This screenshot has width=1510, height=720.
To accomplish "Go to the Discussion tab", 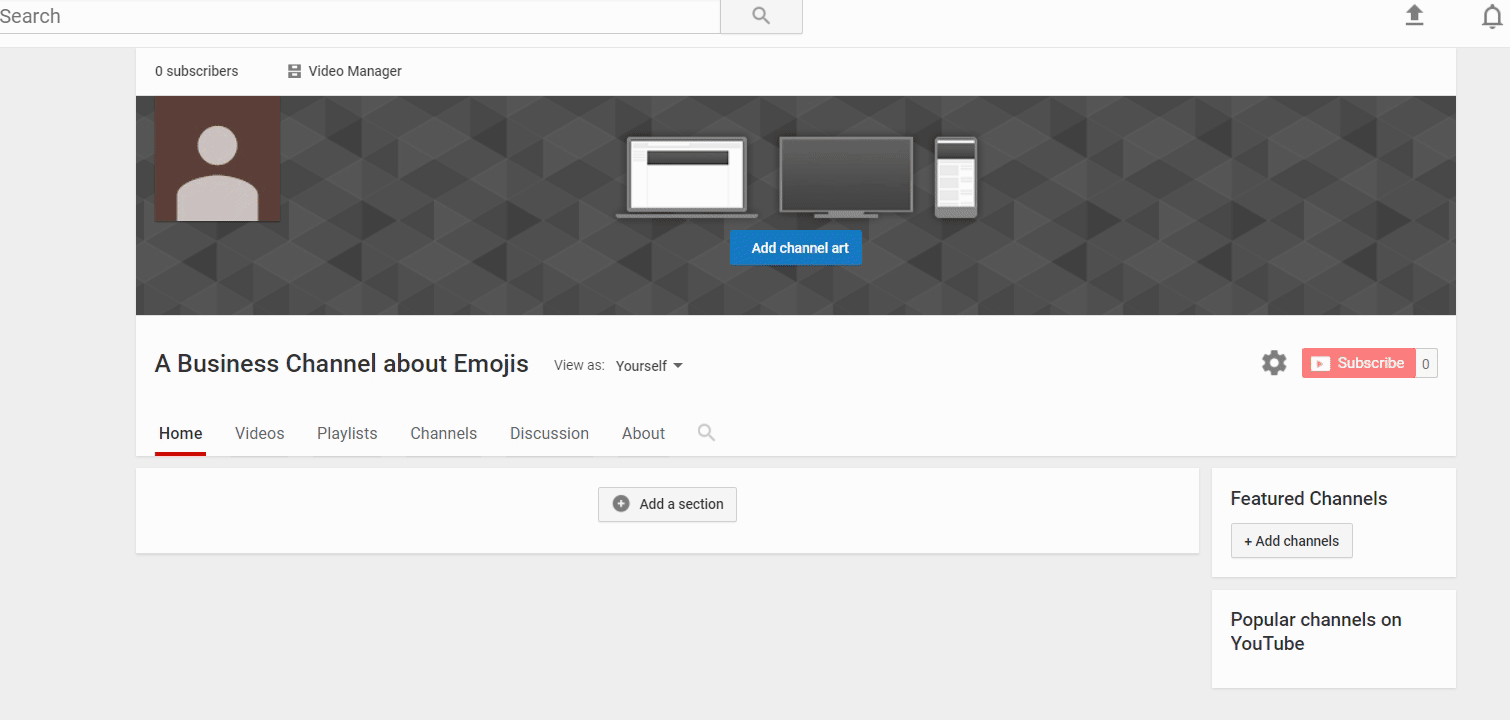I will (549, 433).
